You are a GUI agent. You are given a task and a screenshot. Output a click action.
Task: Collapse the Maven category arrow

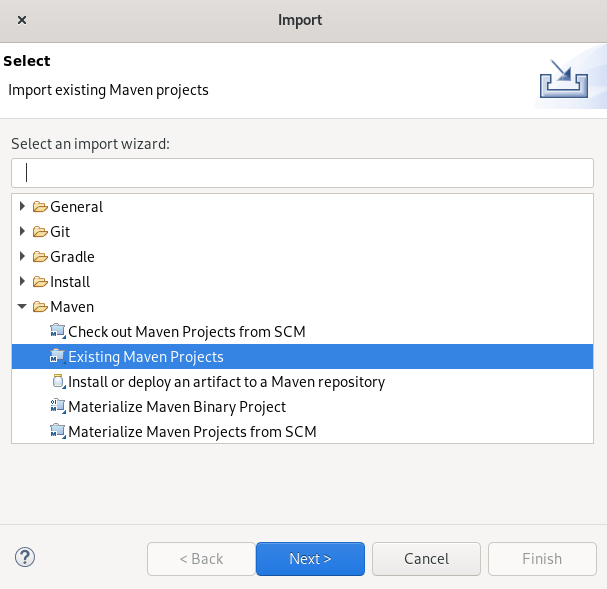coord(22,306)
